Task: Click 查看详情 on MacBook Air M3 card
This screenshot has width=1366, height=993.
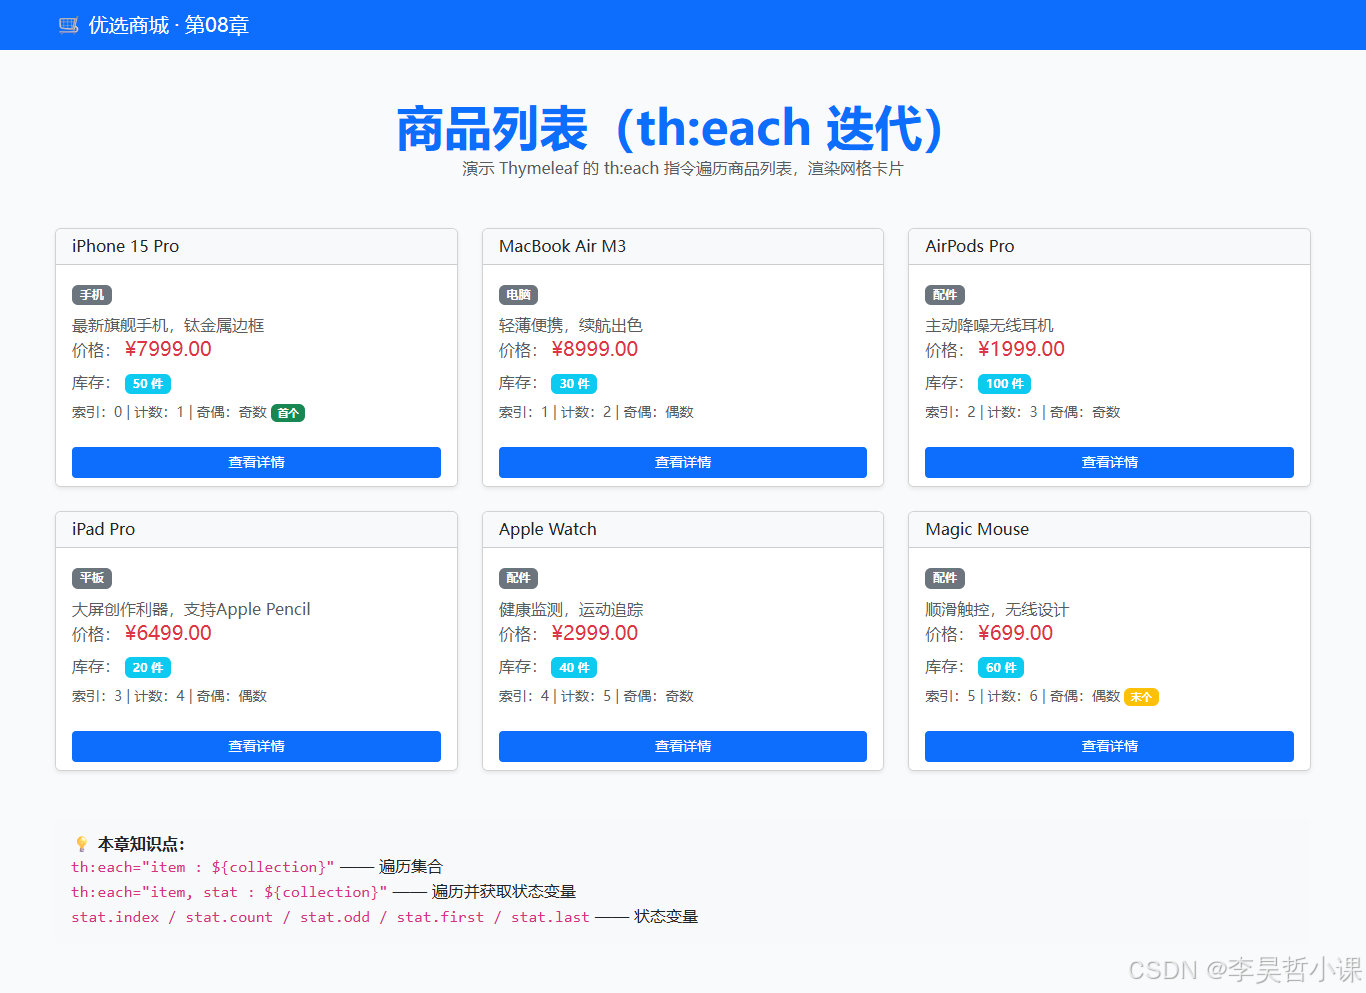Action: pos(683,462)
